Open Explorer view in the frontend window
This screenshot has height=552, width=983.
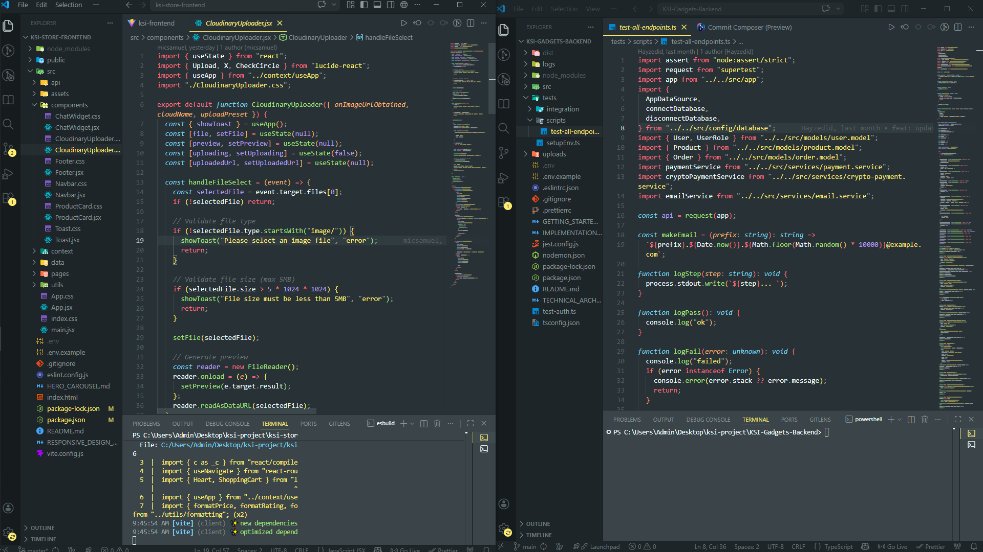click(x=9, y=26)
